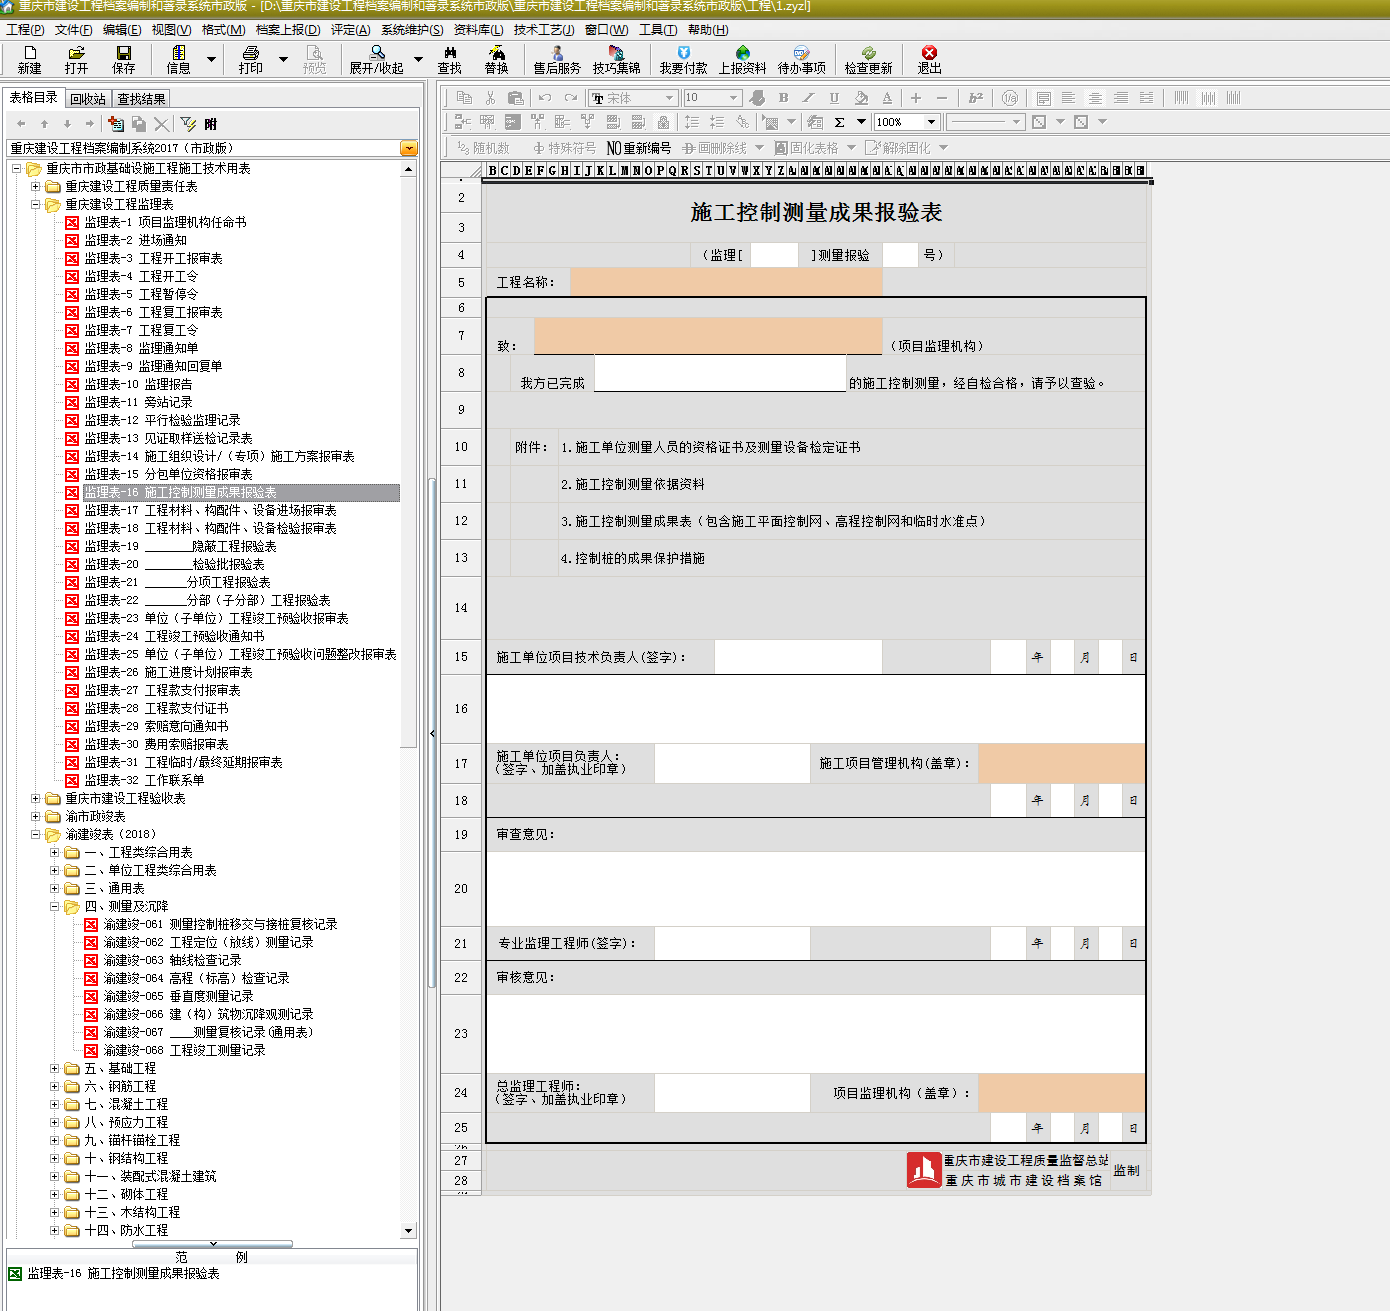Screen dimensions: 1390x1311
Task: Open the font name 宋体 dropdown
Action: [x=669, y=98]
